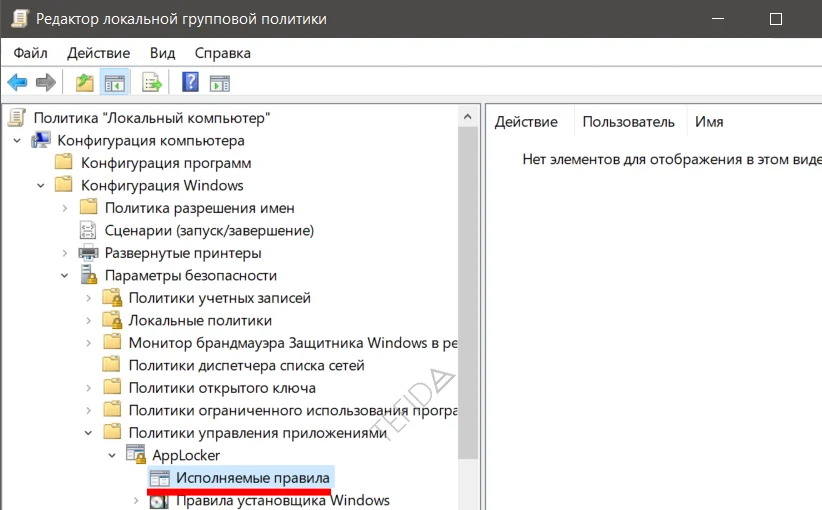Viewport: 822px width, 510px height.
Task: Expand the Политика разрешения имен node
Action: coord(64,208)
